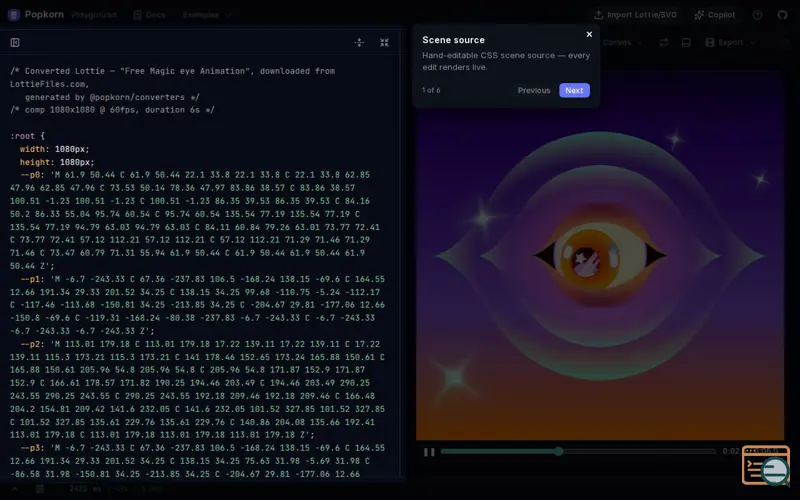The image size is (800, 500).
Task: Click the columns icon in bottom status bar
Action: 40,489
